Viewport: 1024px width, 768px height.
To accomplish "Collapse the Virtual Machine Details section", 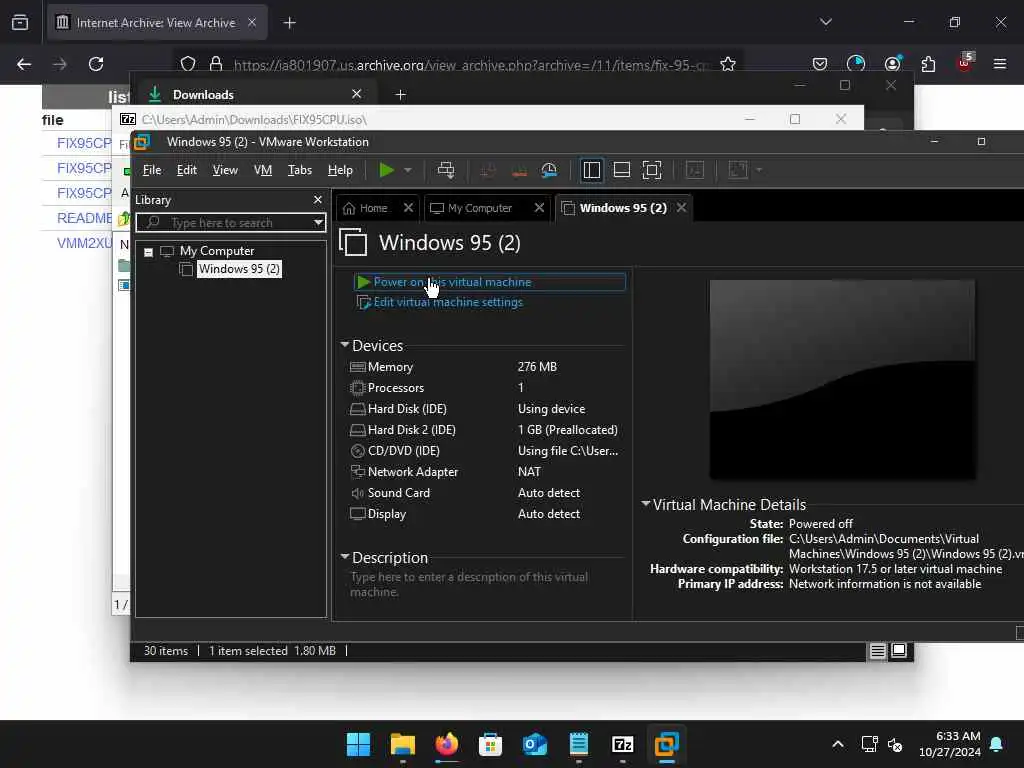I will click(645, 504).
